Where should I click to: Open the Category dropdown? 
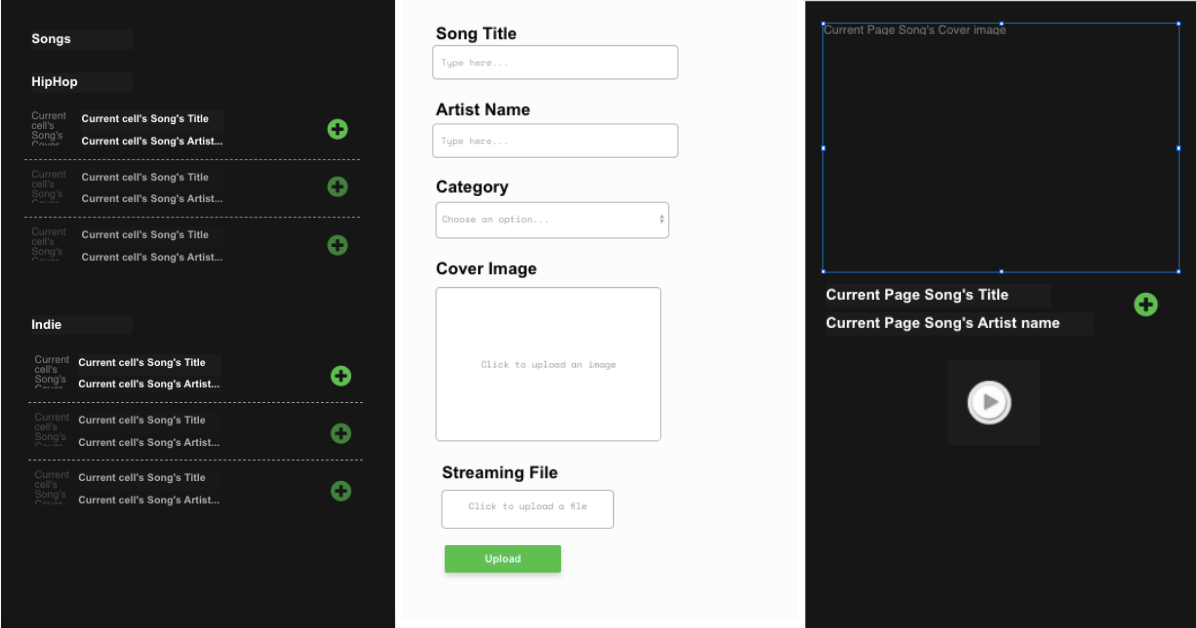click(552, 219)
